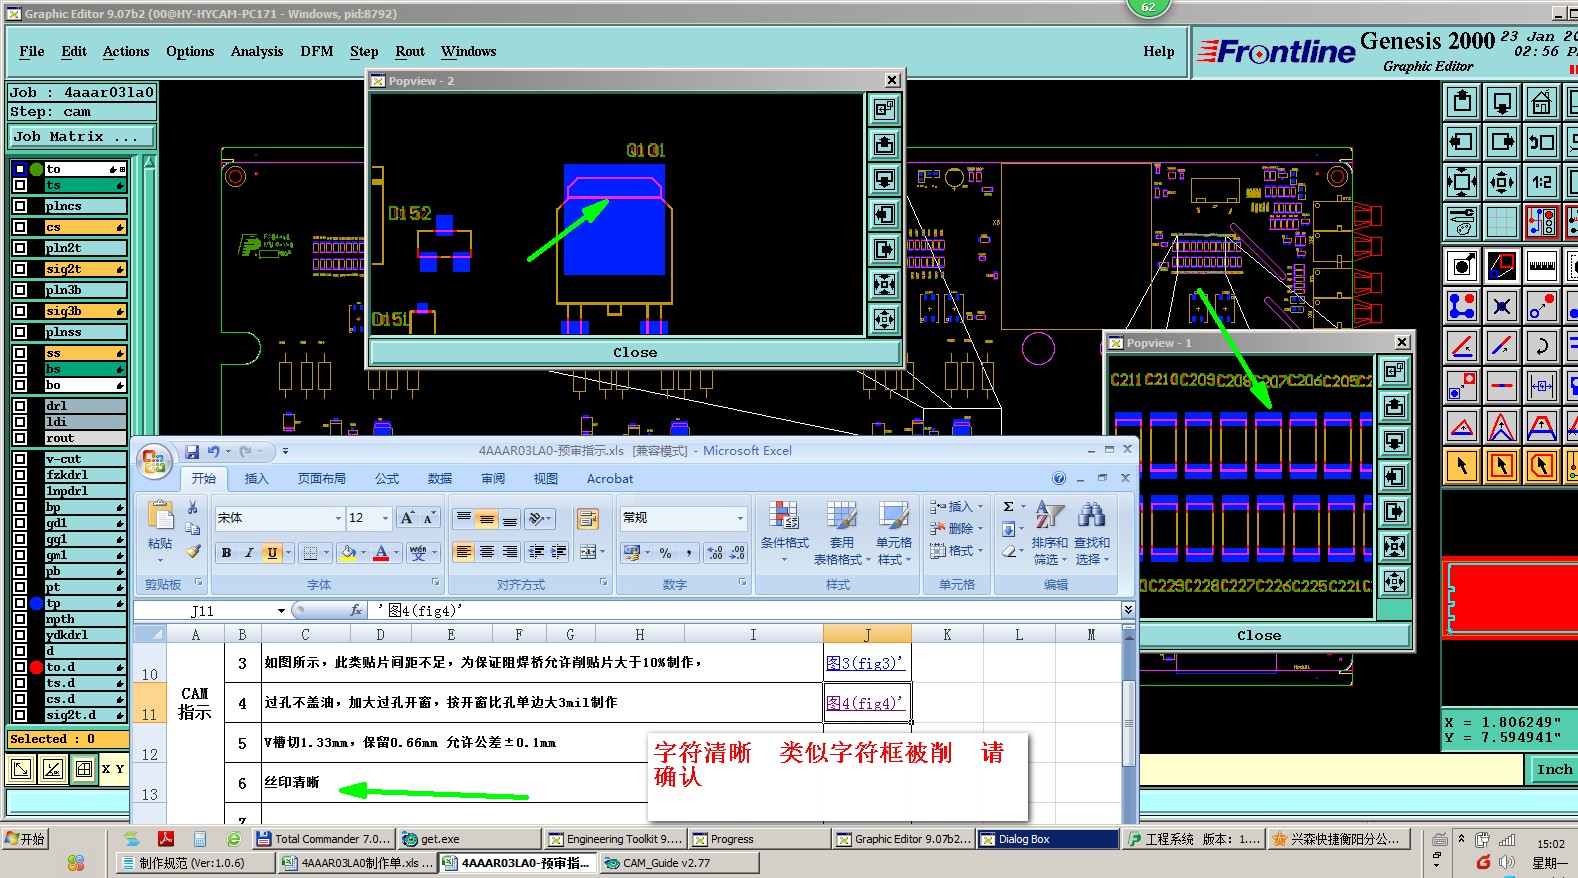Screen dimensions: 1578x878
Task: Click the Job Matrix button
Action: pos(82,137)
